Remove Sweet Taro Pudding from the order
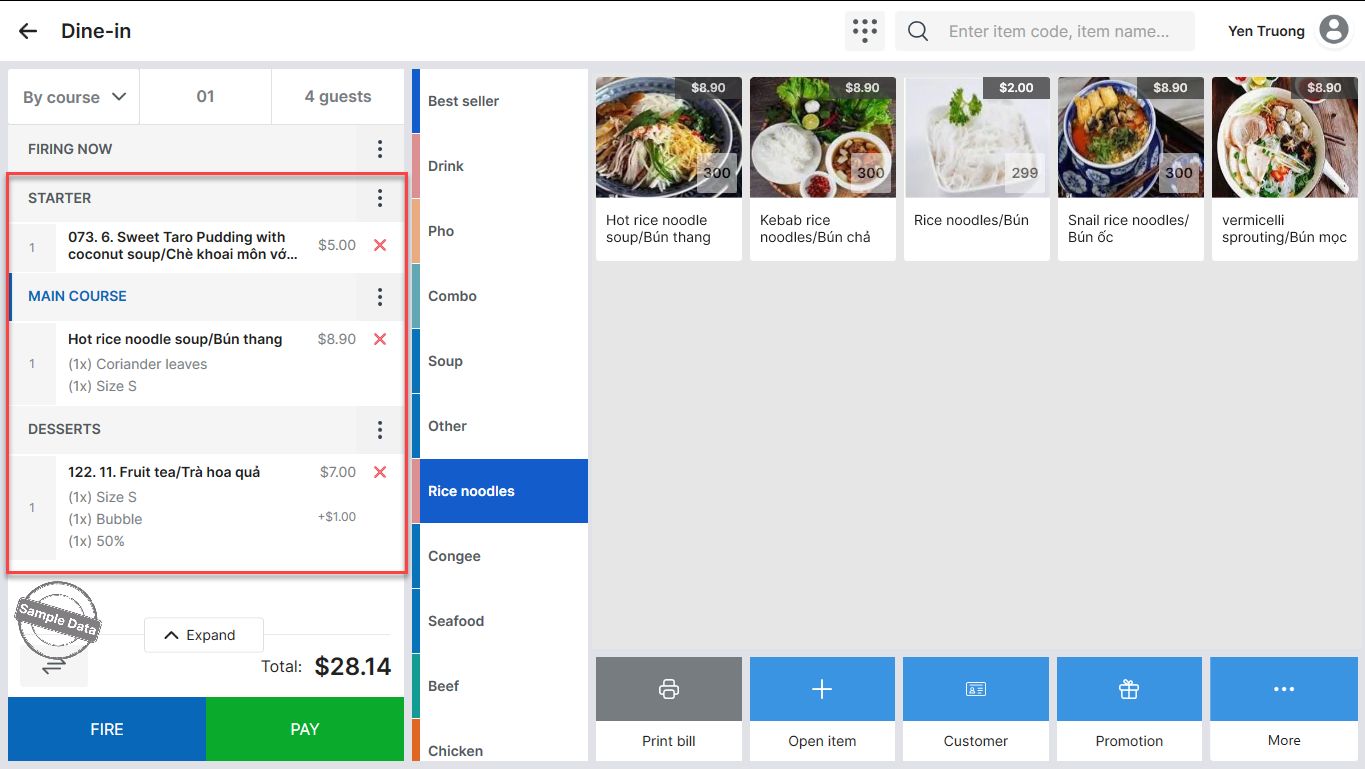 pos(380,245)
